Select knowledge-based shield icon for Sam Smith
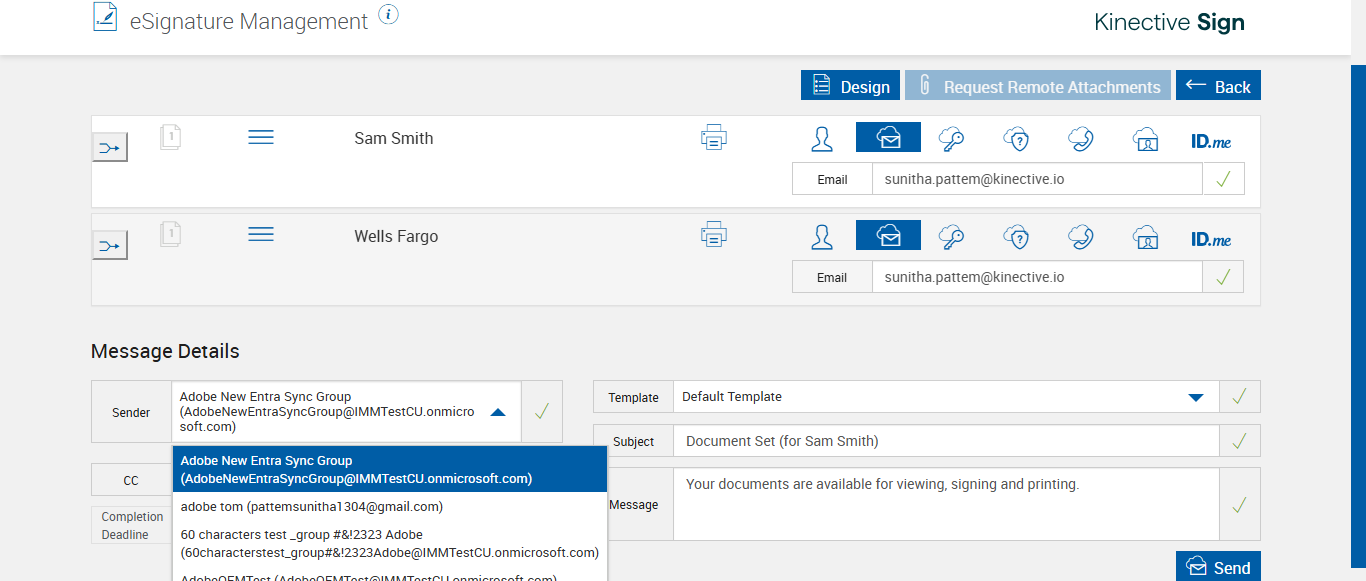 1017,138
